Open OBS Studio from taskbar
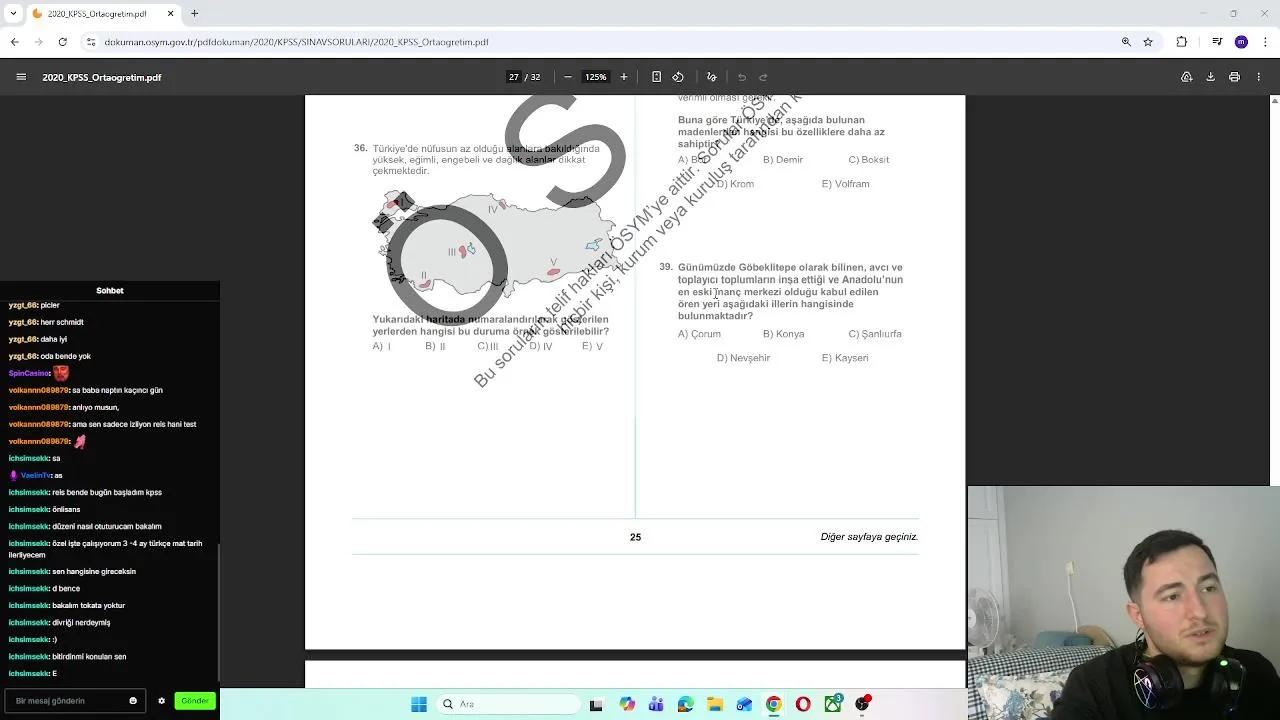Screen dimensions: 1280x720 (x=862, y=704)
